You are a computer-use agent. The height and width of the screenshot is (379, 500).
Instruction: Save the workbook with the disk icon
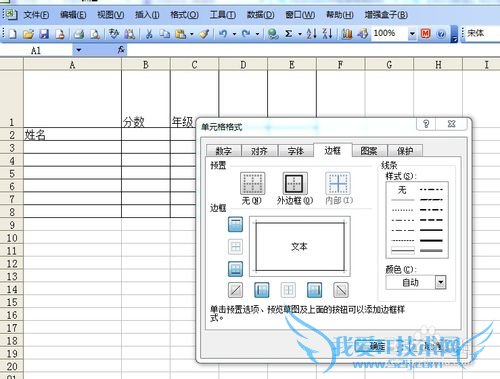pyautogui.click(x=44, y=34)
